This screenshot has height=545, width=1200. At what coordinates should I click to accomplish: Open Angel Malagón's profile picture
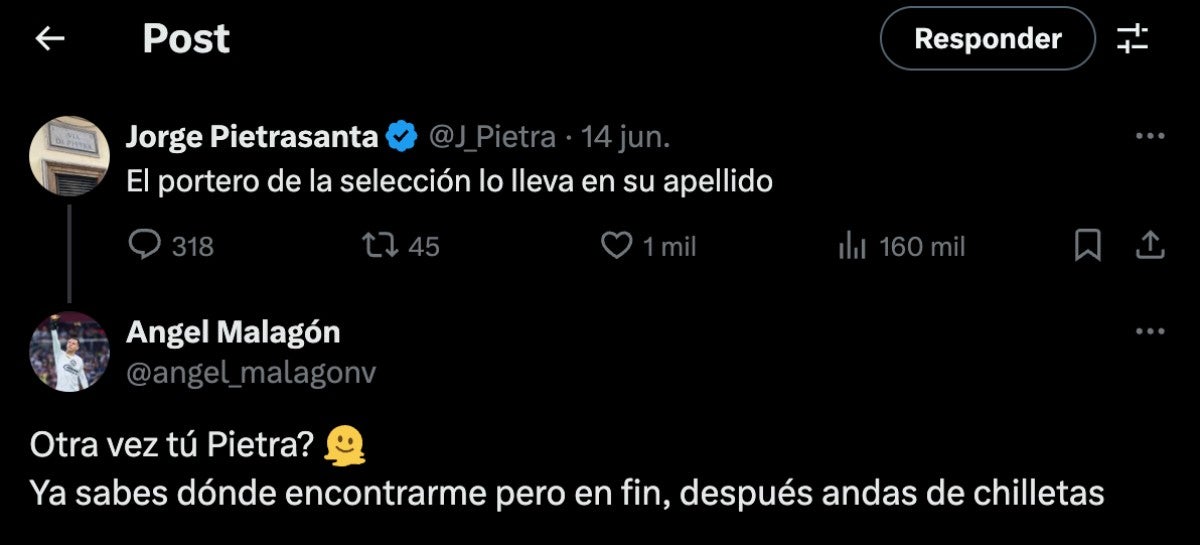coord(68,351)
